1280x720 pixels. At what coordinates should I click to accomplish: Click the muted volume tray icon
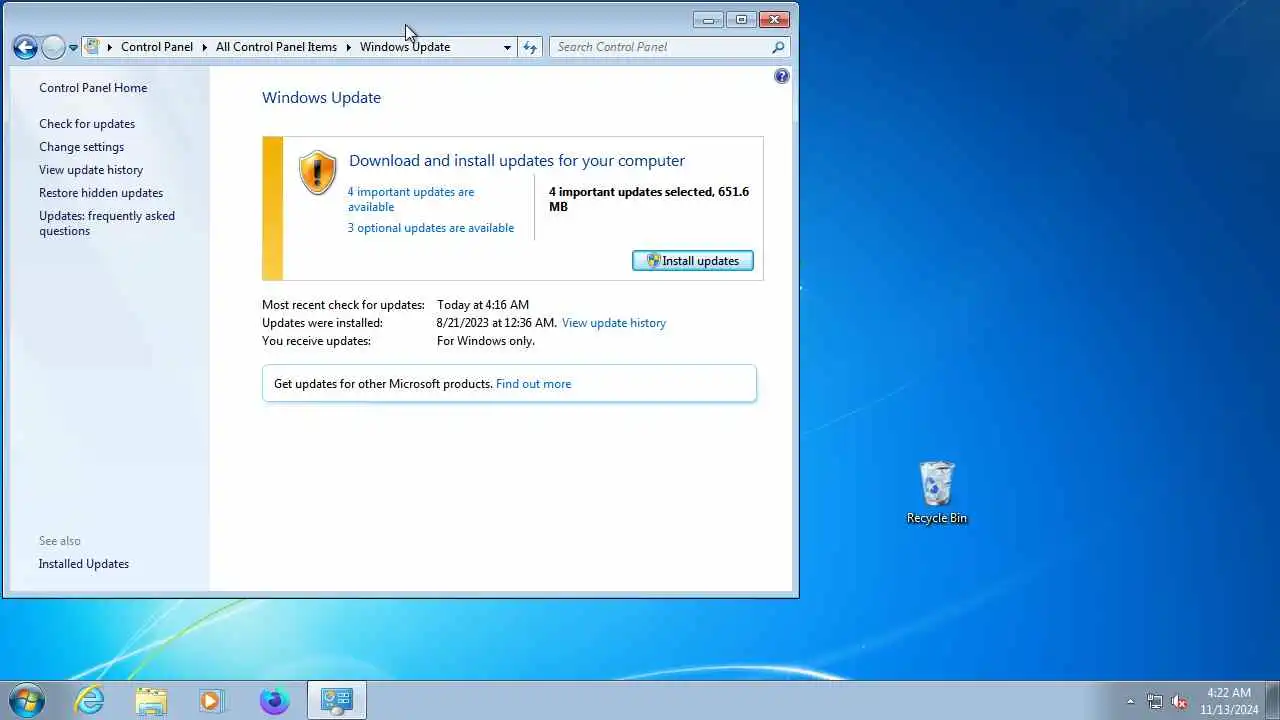(1179, 701)
